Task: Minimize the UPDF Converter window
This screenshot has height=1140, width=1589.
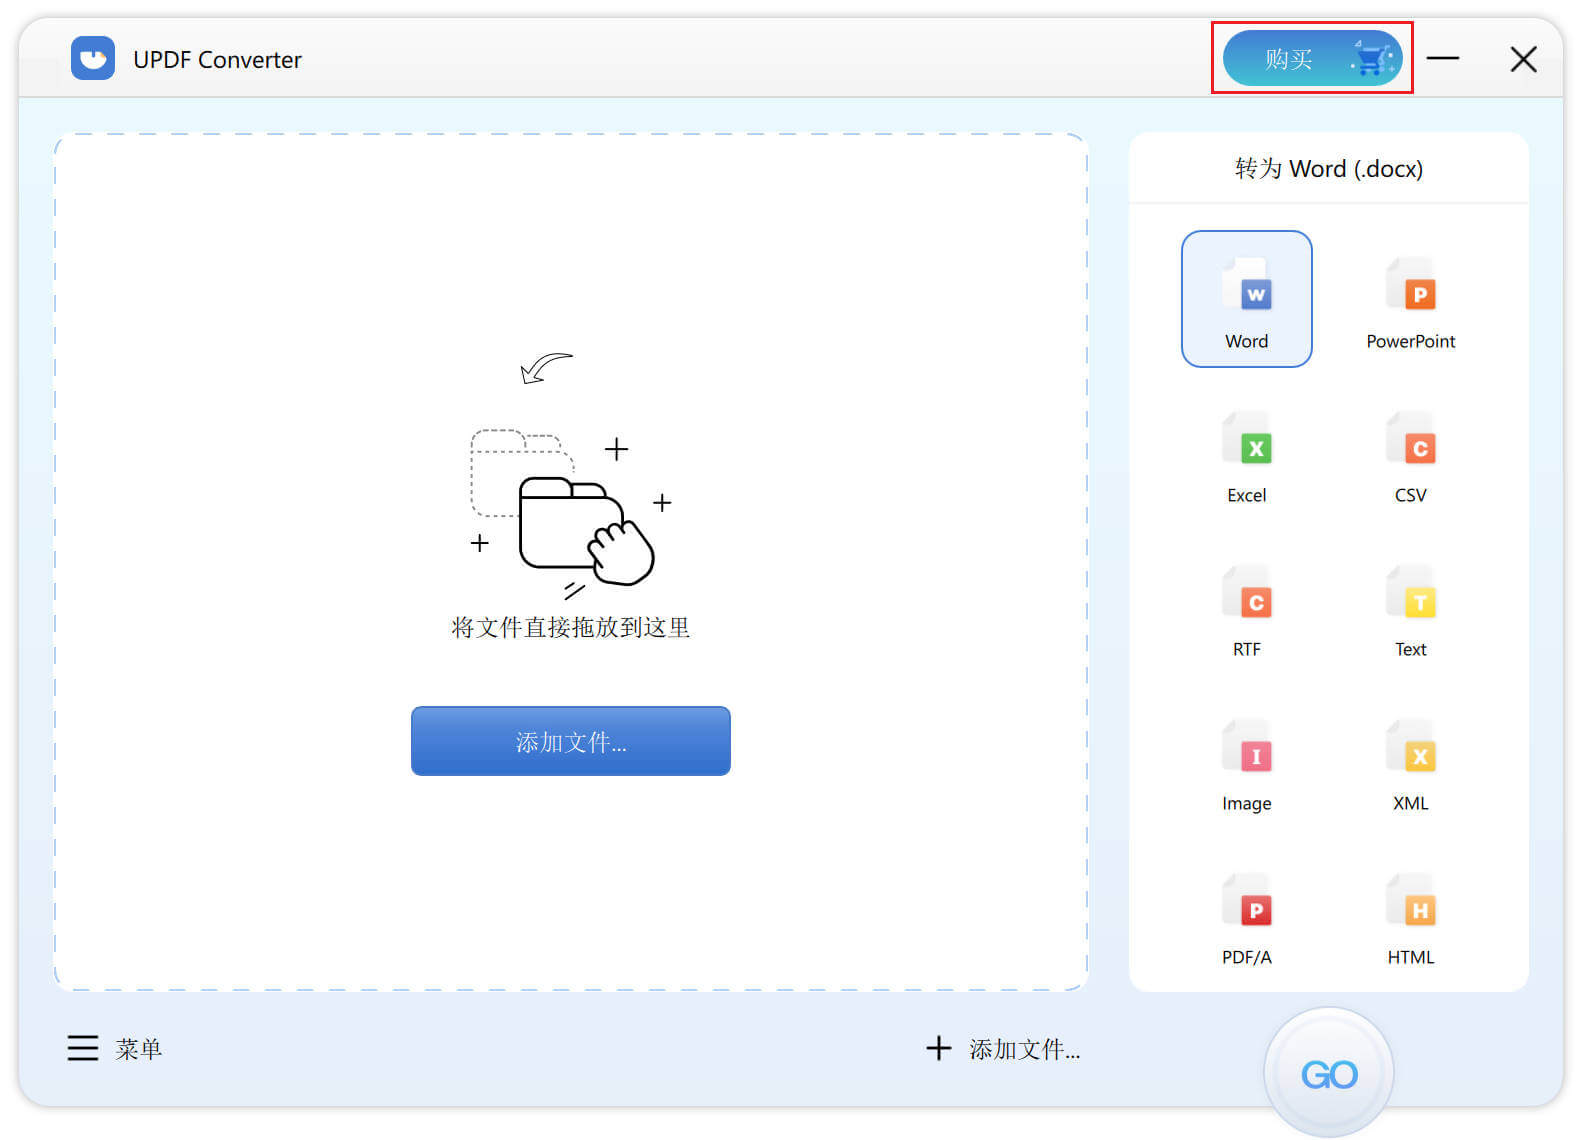Action: click(1442, 58)
